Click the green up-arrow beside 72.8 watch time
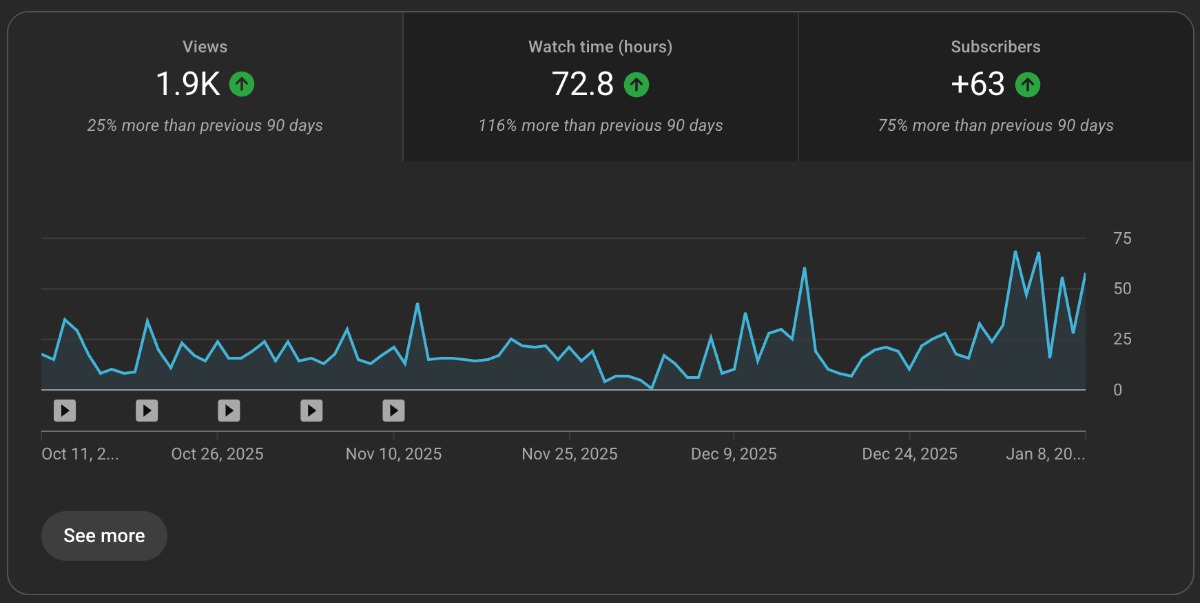This screenshot has width=1200, height=603. pos(637,84)
